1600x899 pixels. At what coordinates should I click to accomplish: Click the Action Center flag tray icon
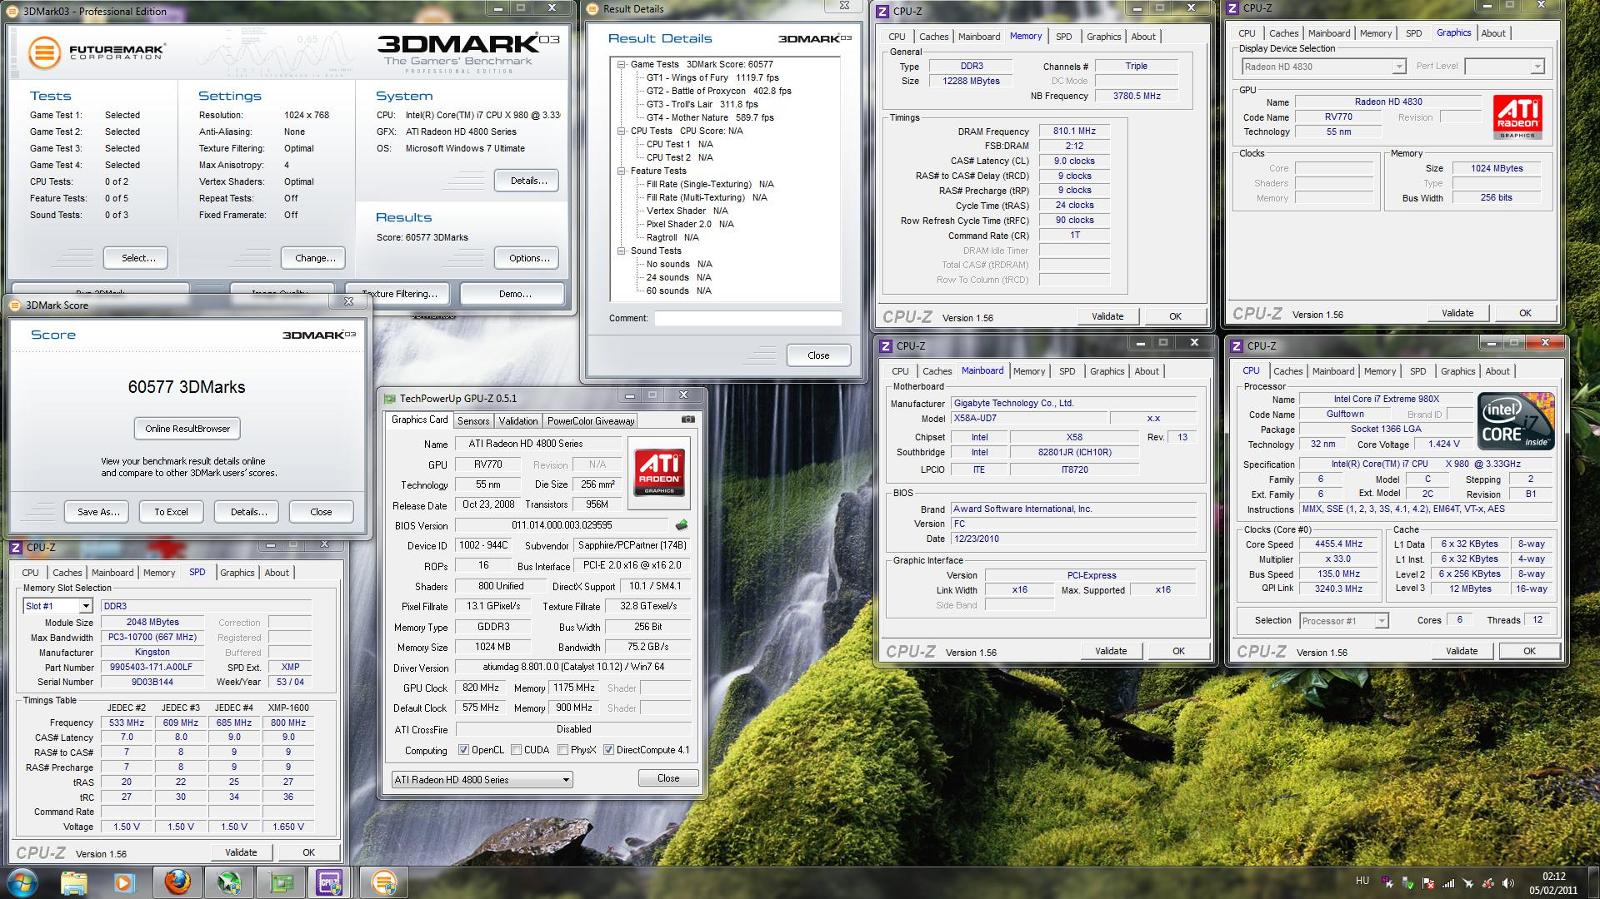coord(1428,883)
